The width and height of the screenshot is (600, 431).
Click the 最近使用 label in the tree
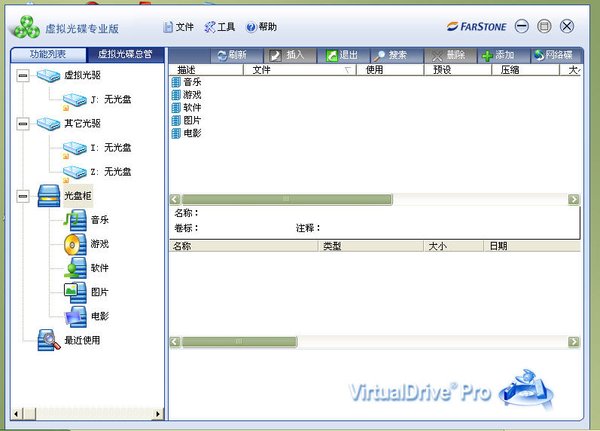pyautogui.click(x=82, y=340)
